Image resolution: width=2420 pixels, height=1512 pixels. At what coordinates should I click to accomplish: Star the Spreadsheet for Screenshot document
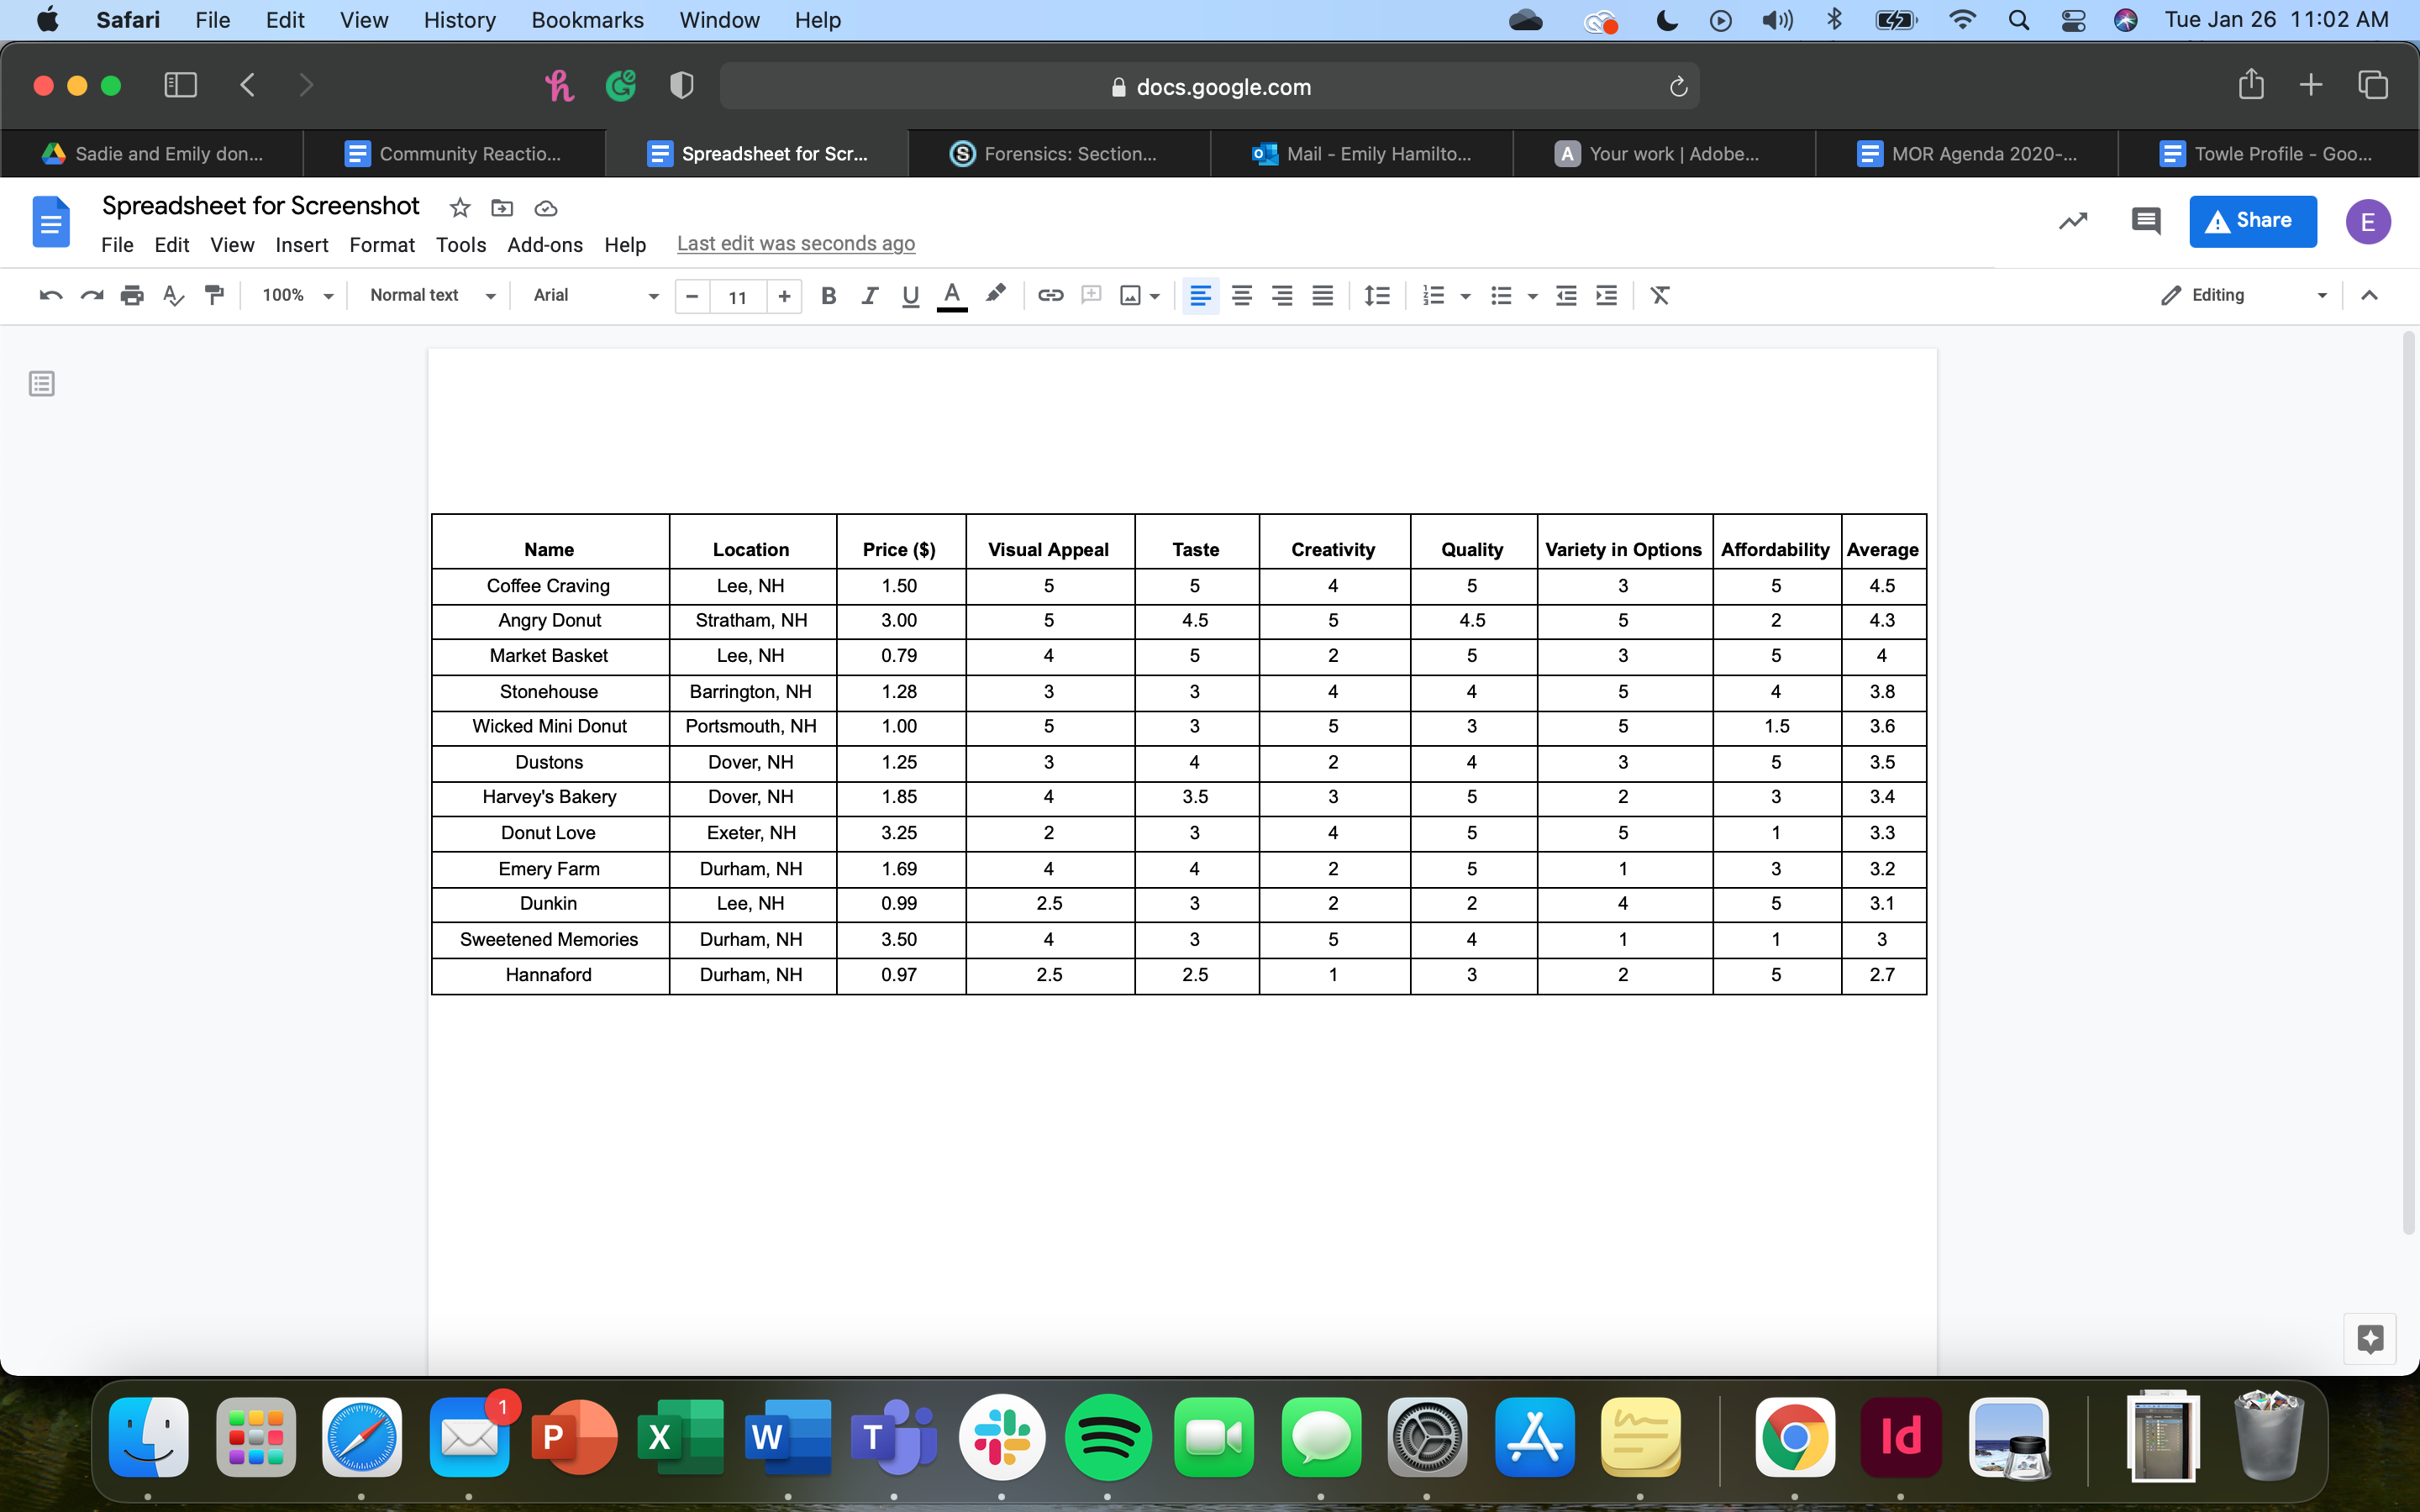tap(460, 208)
